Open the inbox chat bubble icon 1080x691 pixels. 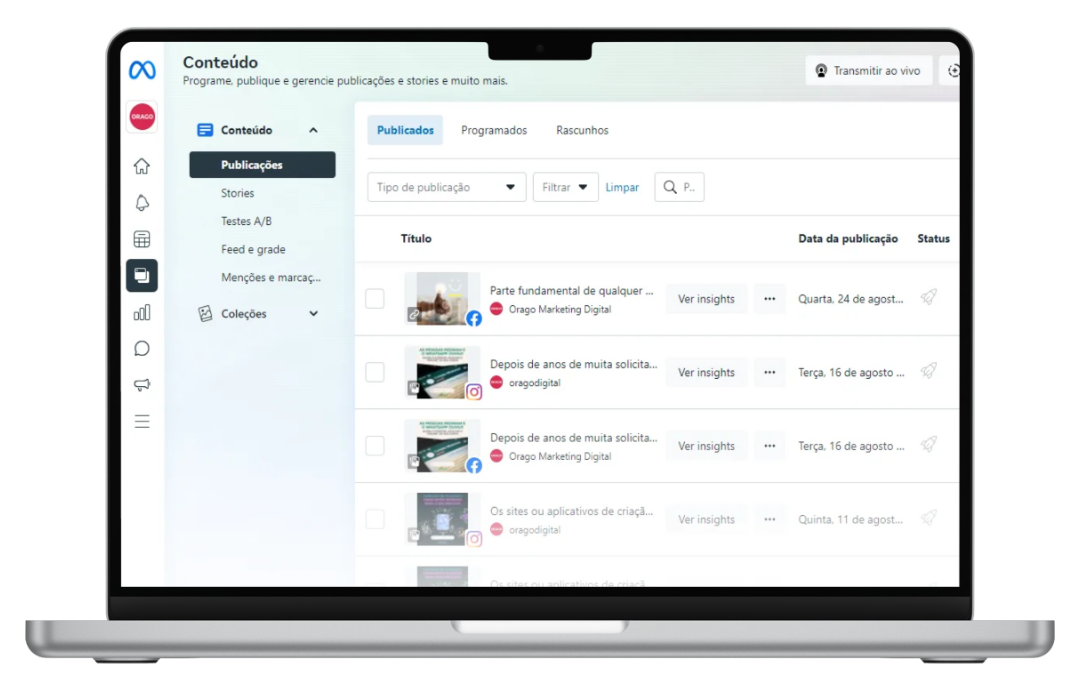pos(142,349)
